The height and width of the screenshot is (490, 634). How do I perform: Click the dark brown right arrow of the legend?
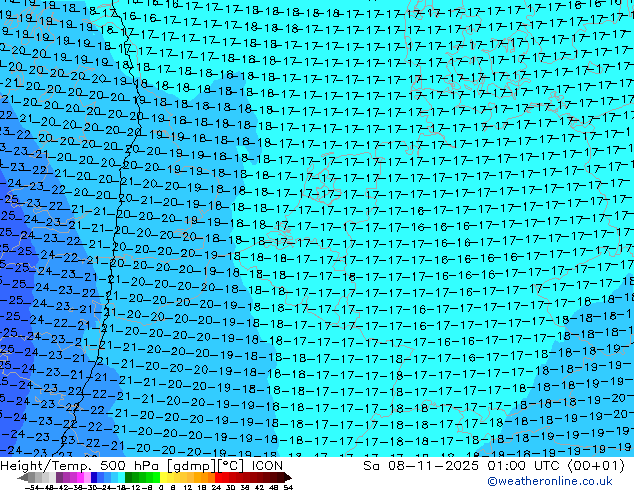(x=287, y=478)
